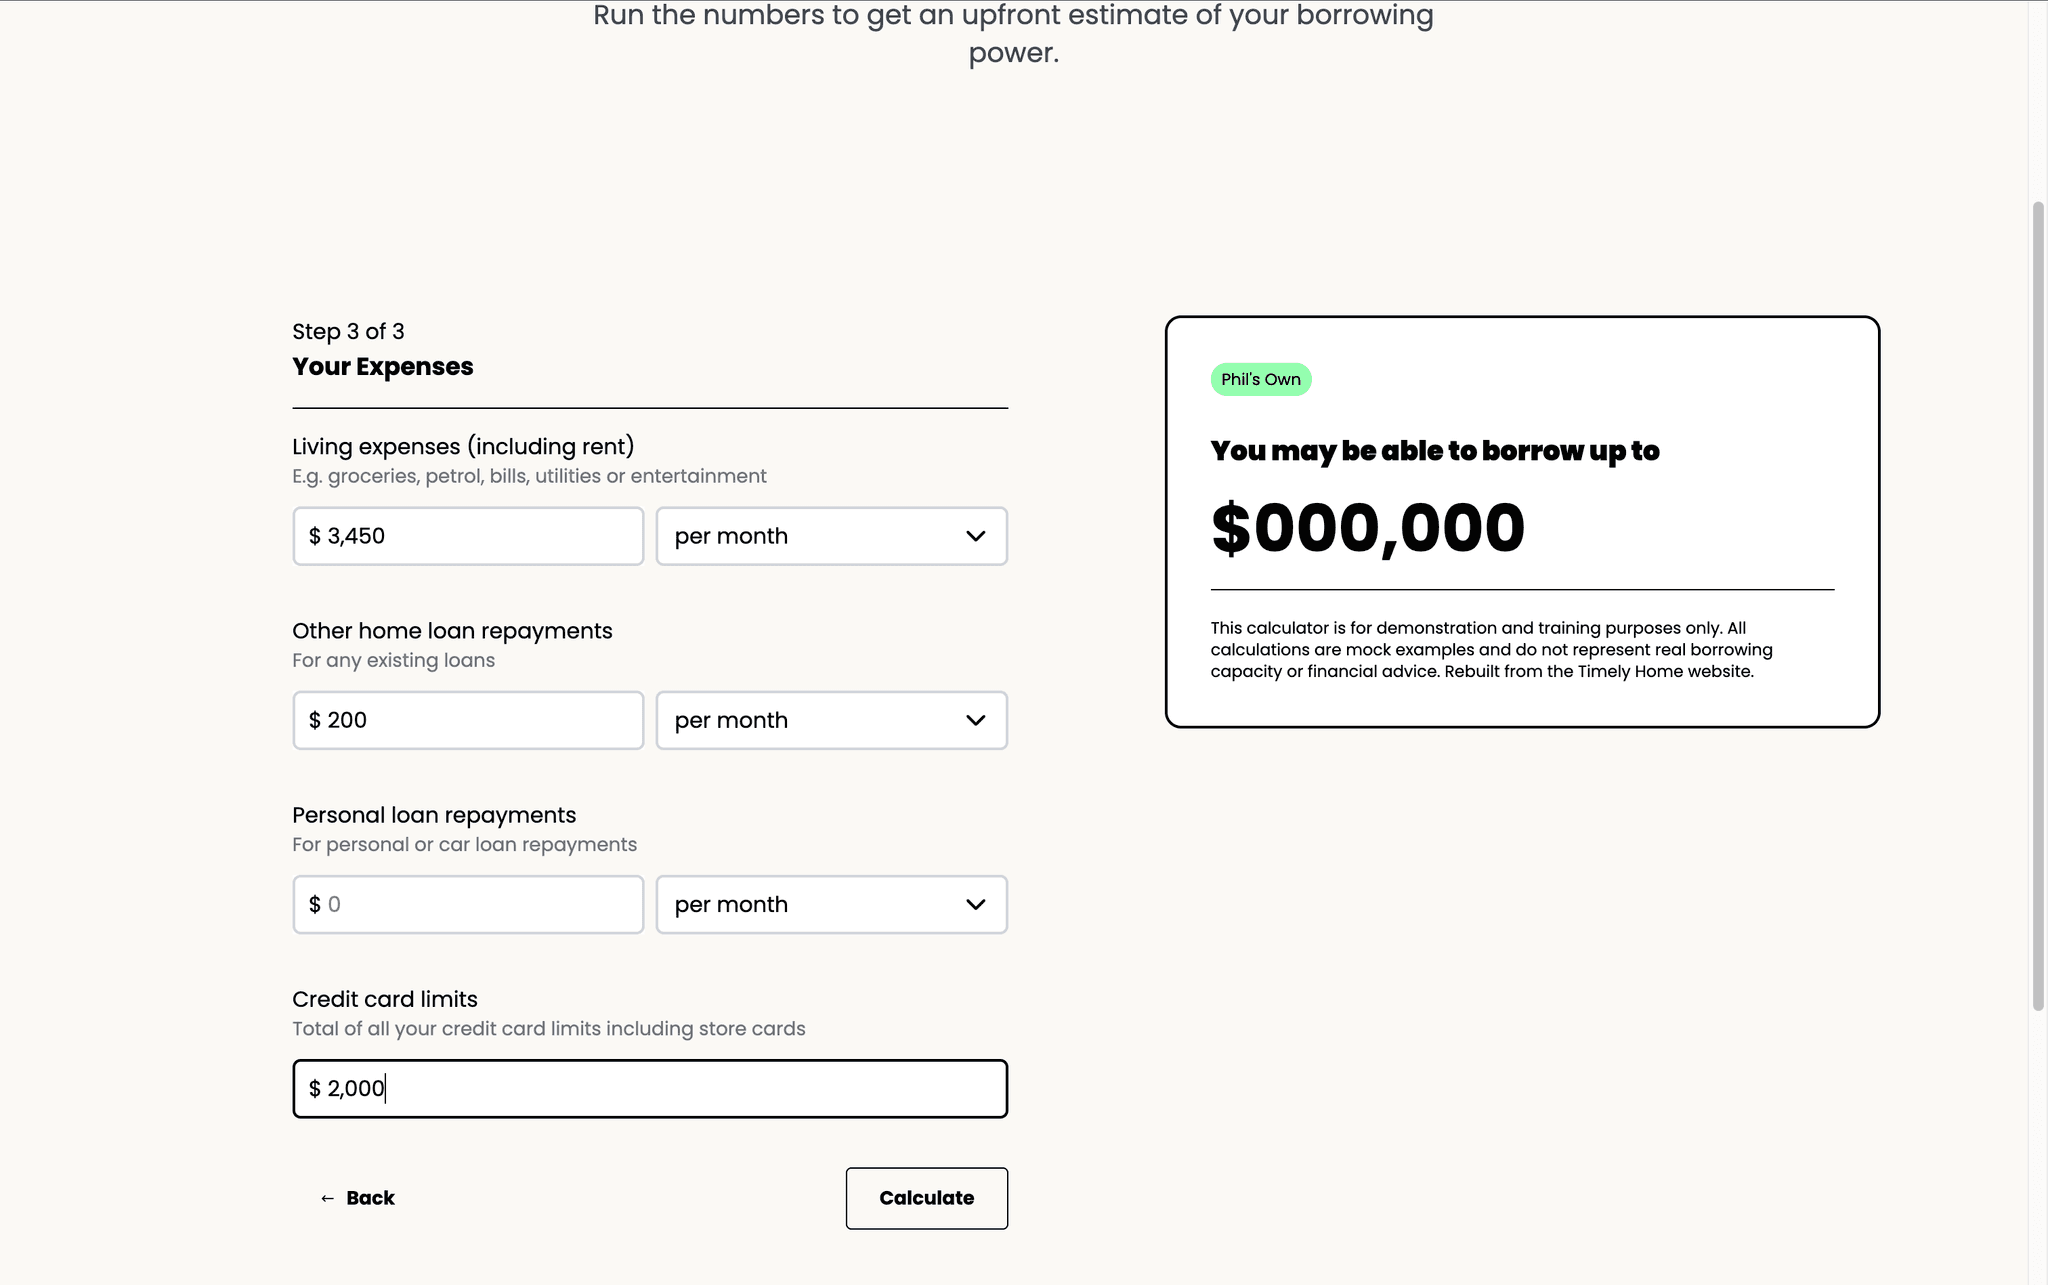Click the calculator disclaimer text
Screen dimensions: 2048x1285
coord(1492,650)
